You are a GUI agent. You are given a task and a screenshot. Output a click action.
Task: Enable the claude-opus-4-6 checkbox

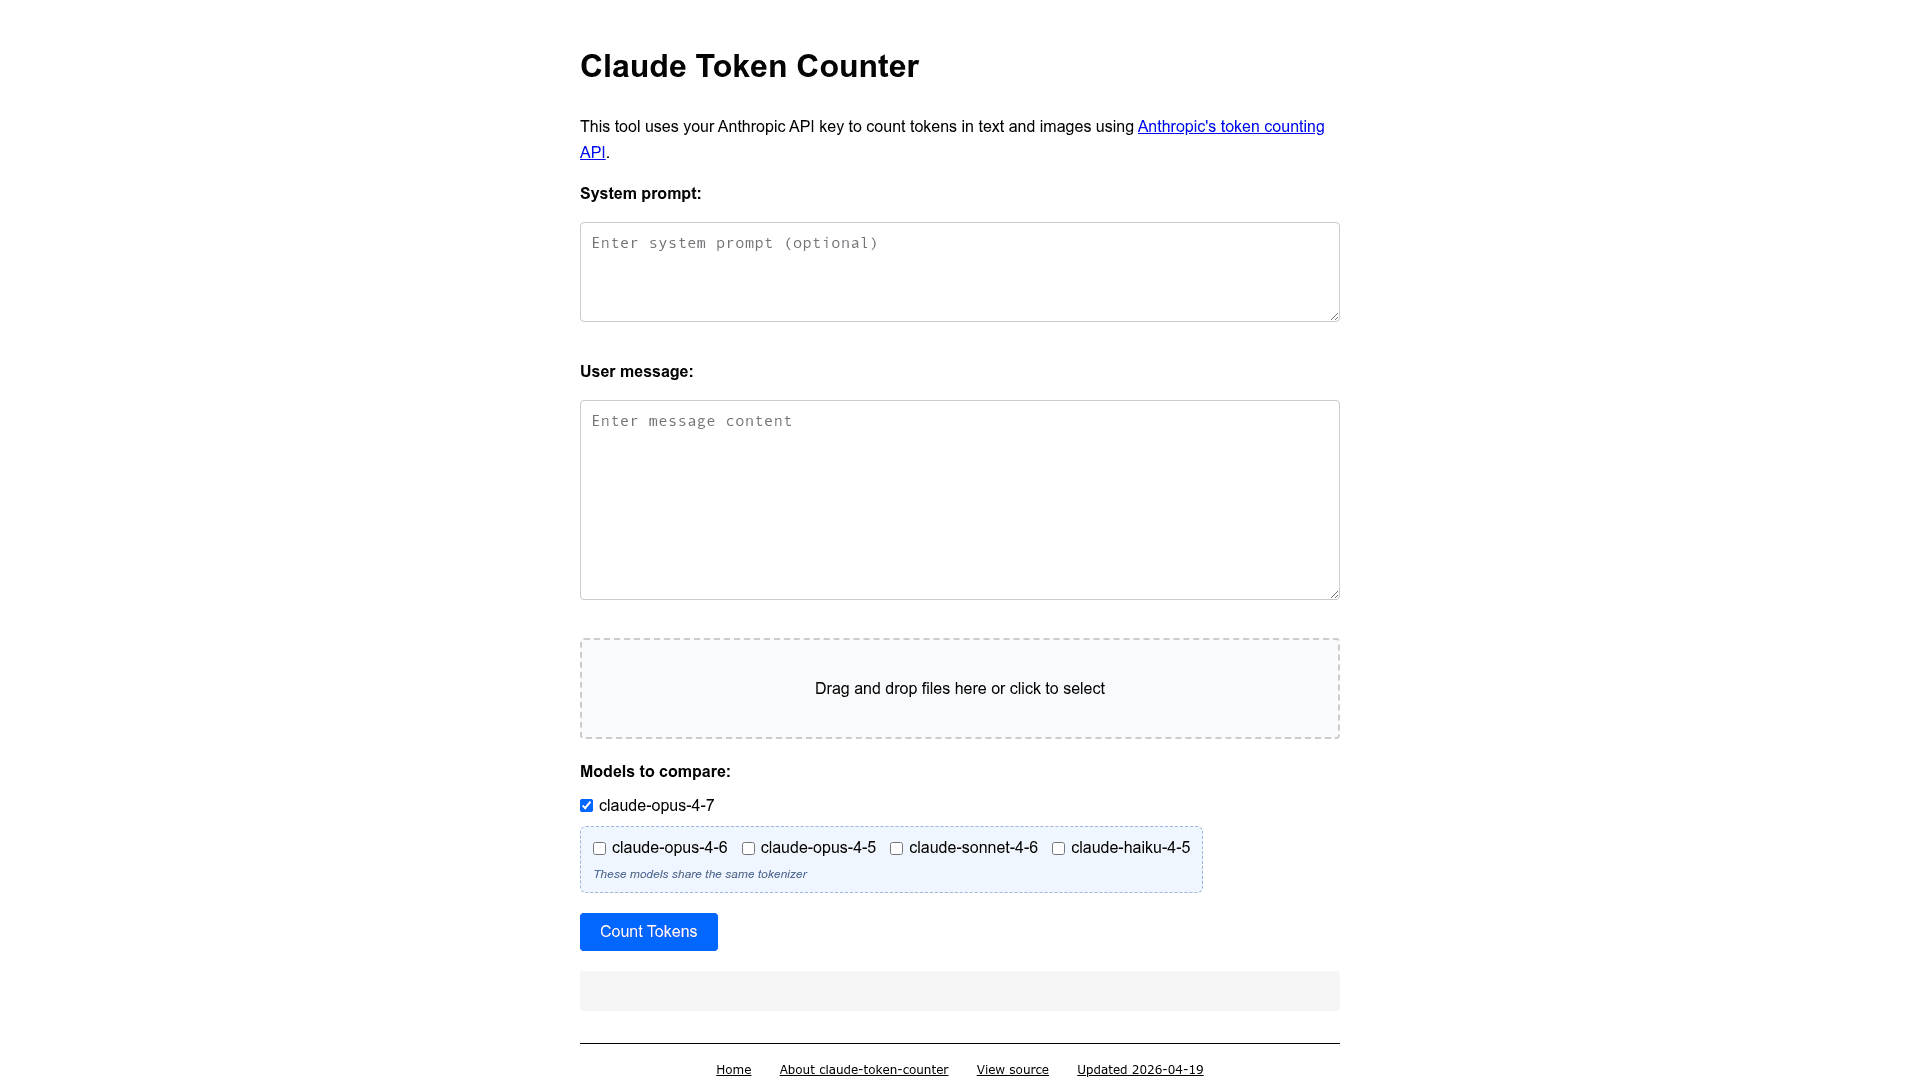point(599,848)
